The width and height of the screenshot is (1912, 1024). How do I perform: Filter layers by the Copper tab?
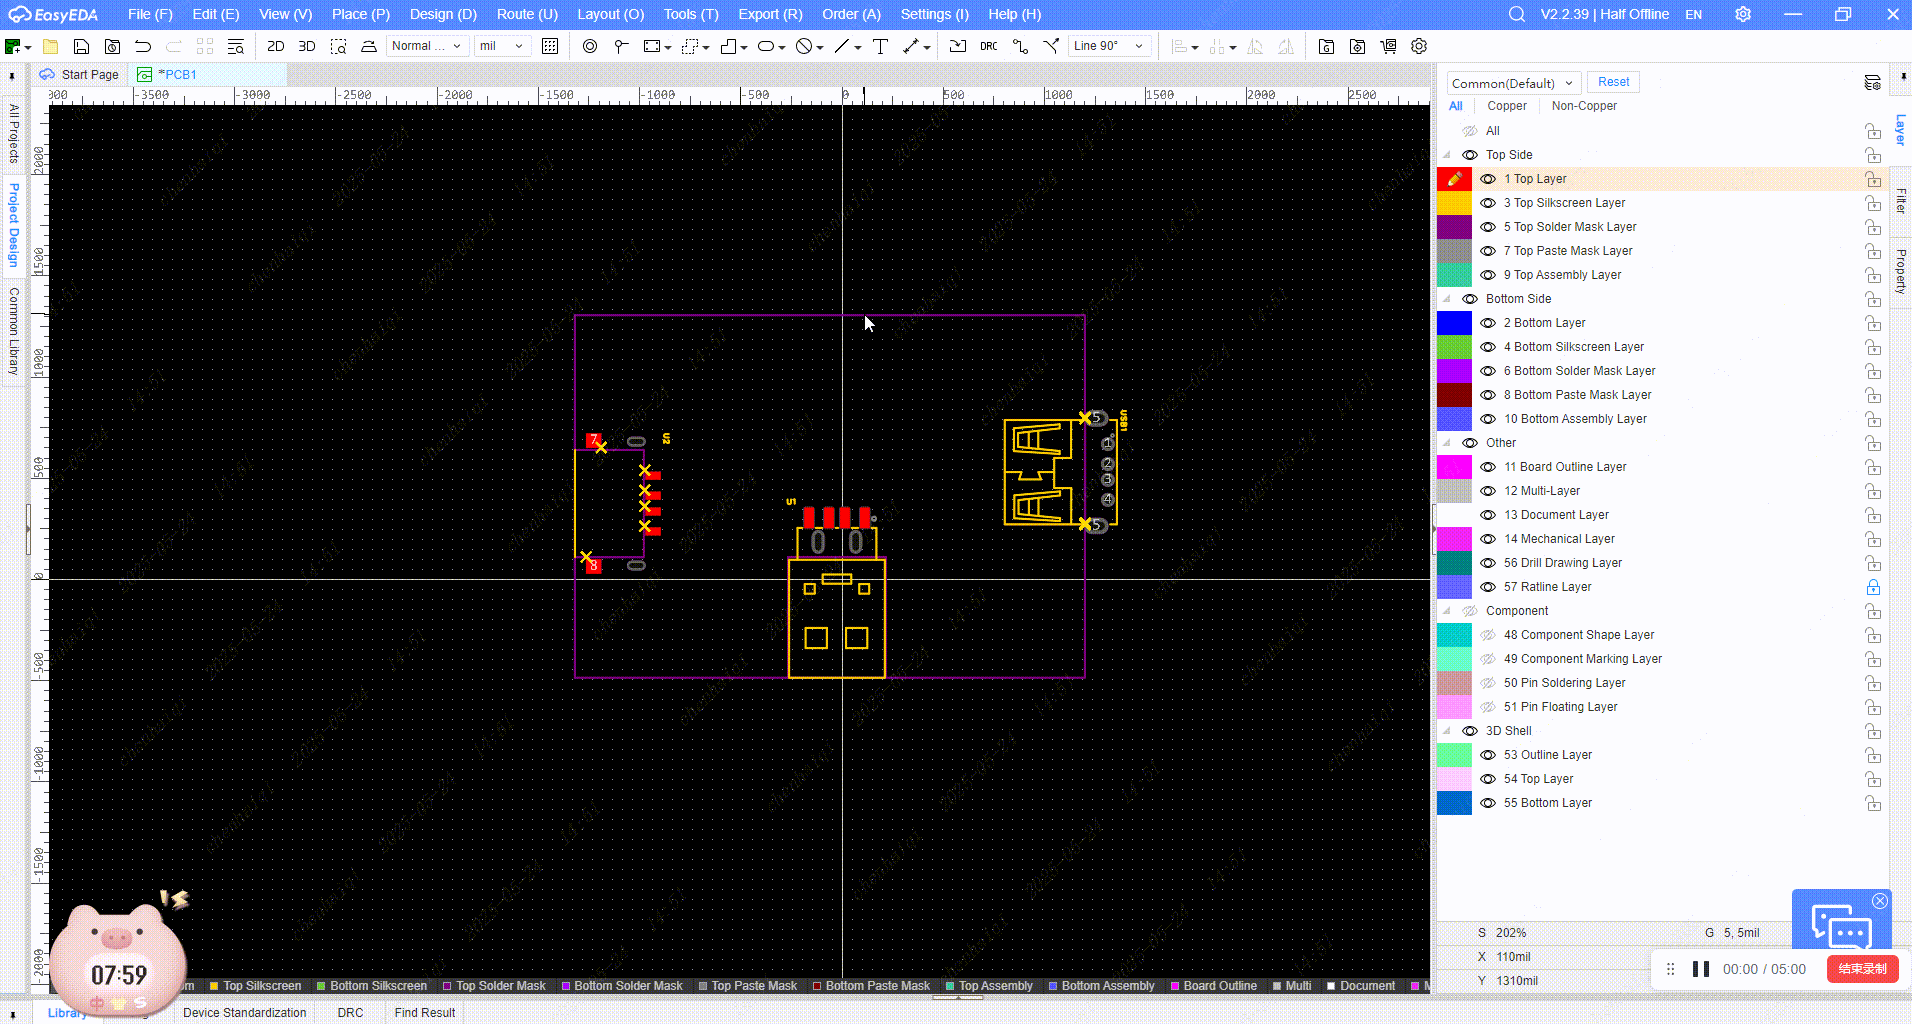click(1506, 106)
